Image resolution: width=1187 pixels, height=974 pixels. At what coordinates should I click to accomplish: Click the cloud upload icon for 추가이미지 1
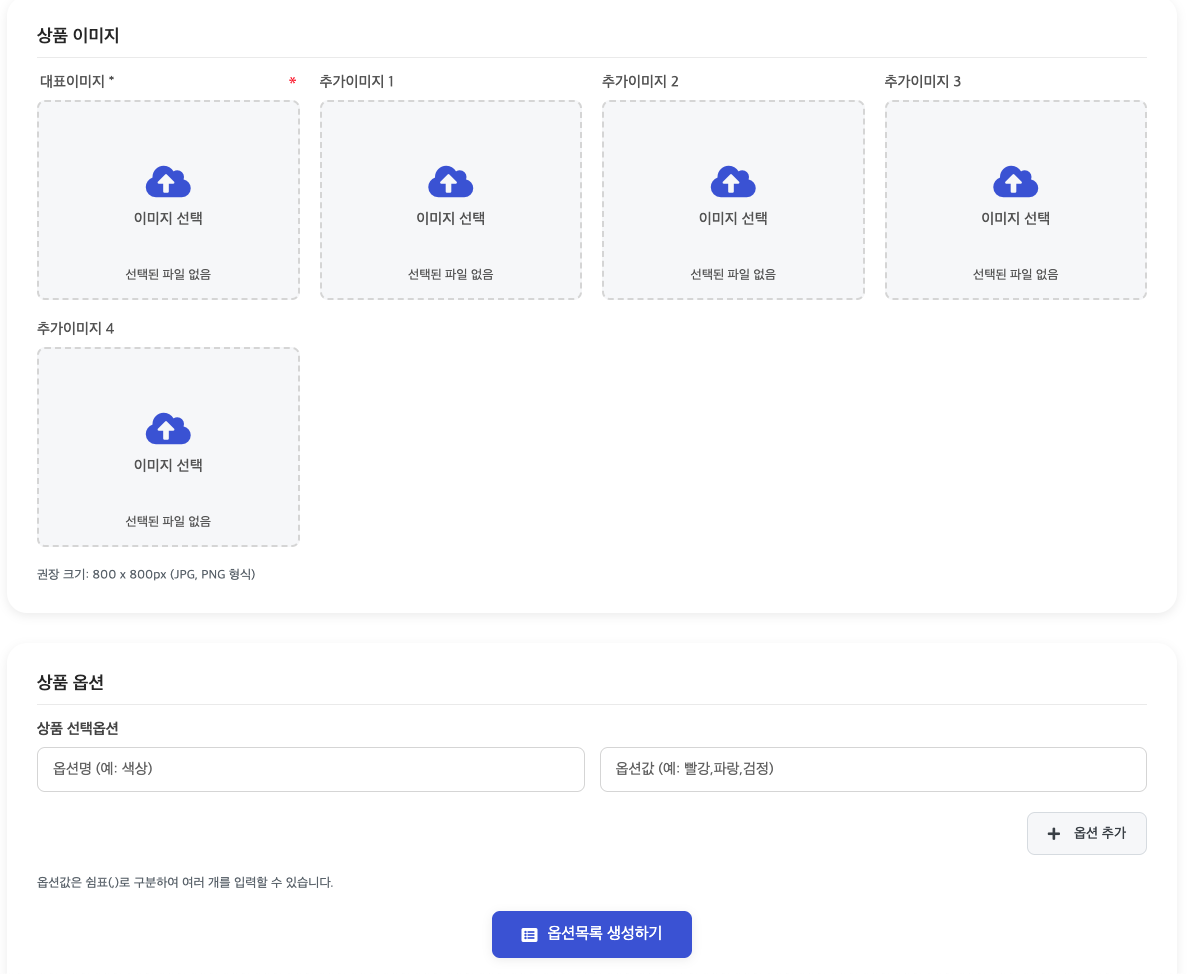[x=450, y=182]
